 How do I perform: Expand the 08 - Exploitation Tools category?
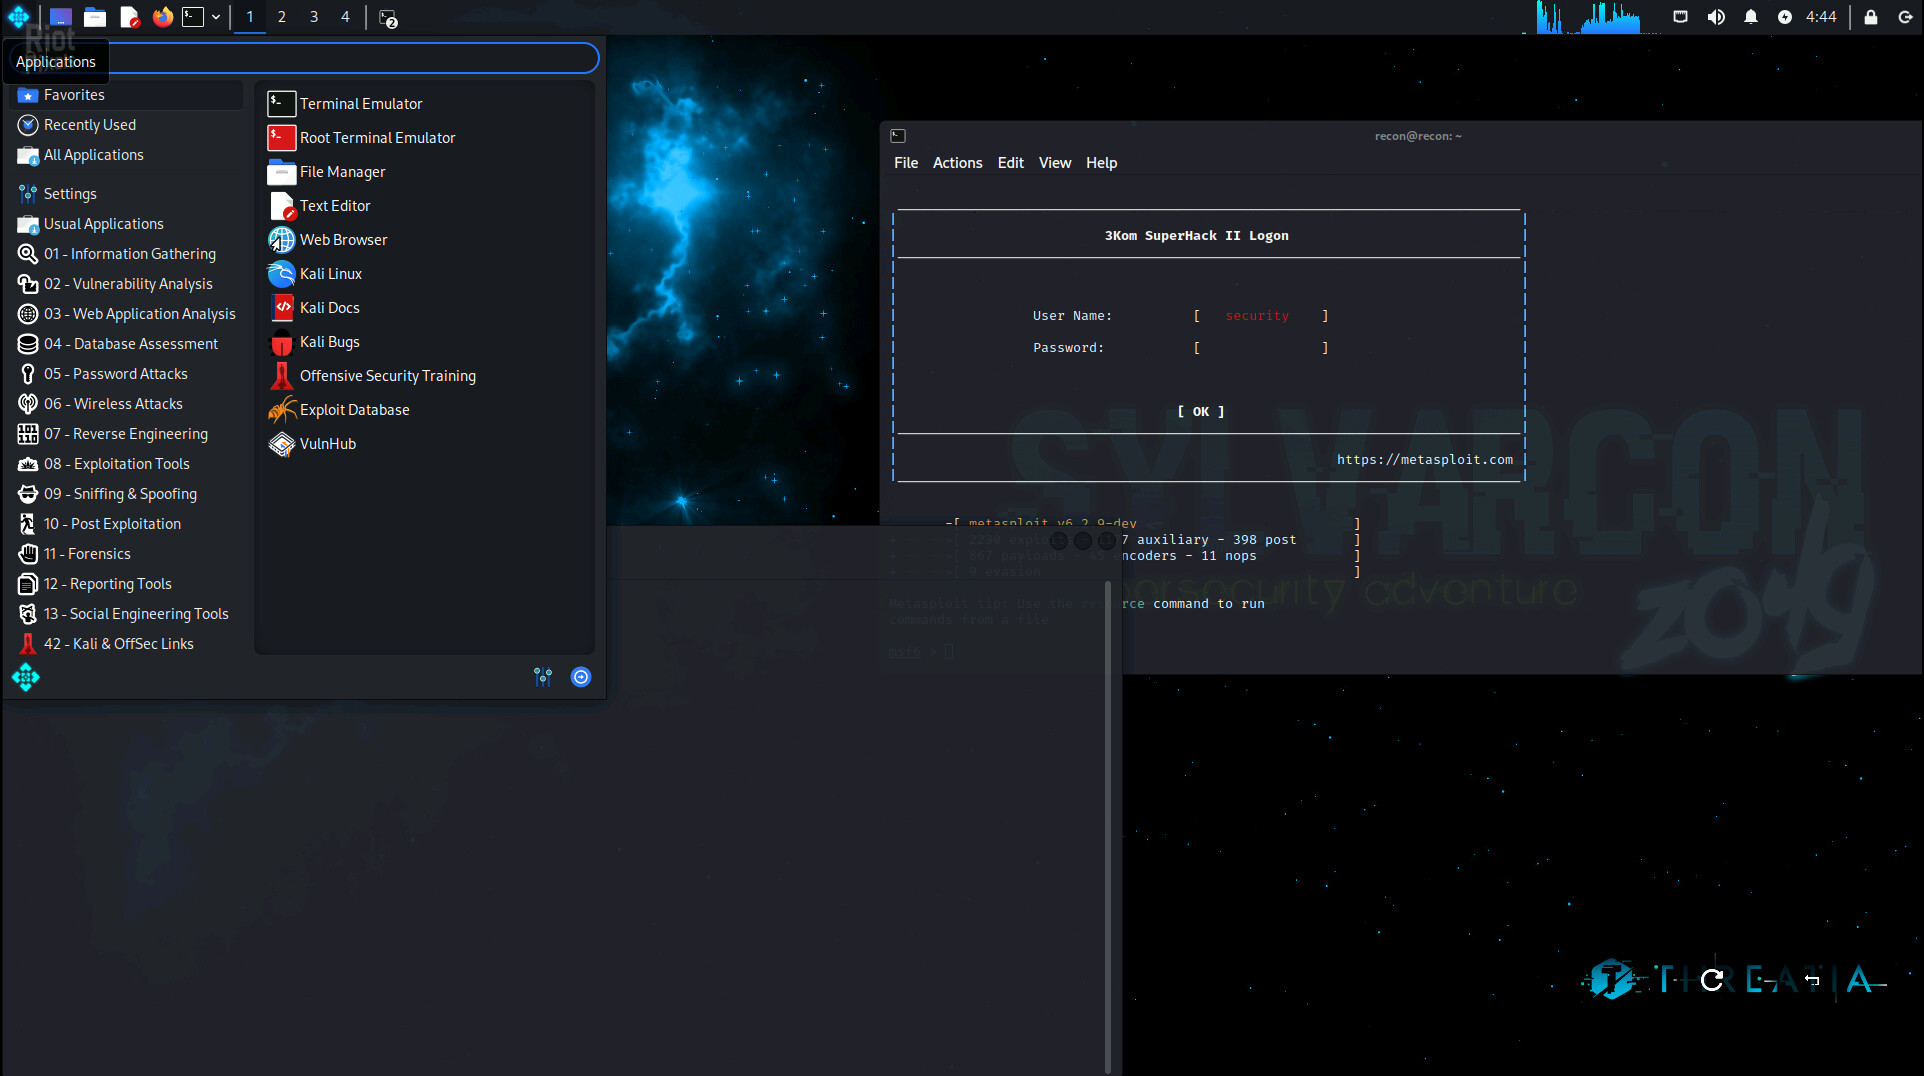[116, 464]
